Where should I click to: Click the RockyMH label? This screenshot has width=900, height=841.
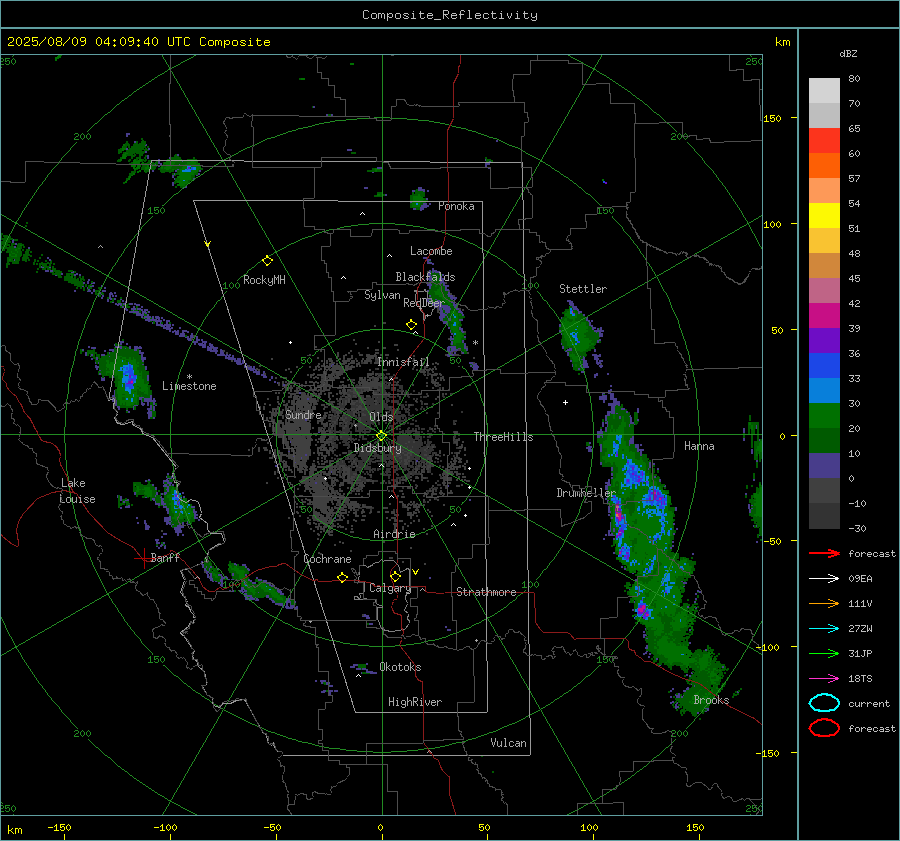click(264, 280)
